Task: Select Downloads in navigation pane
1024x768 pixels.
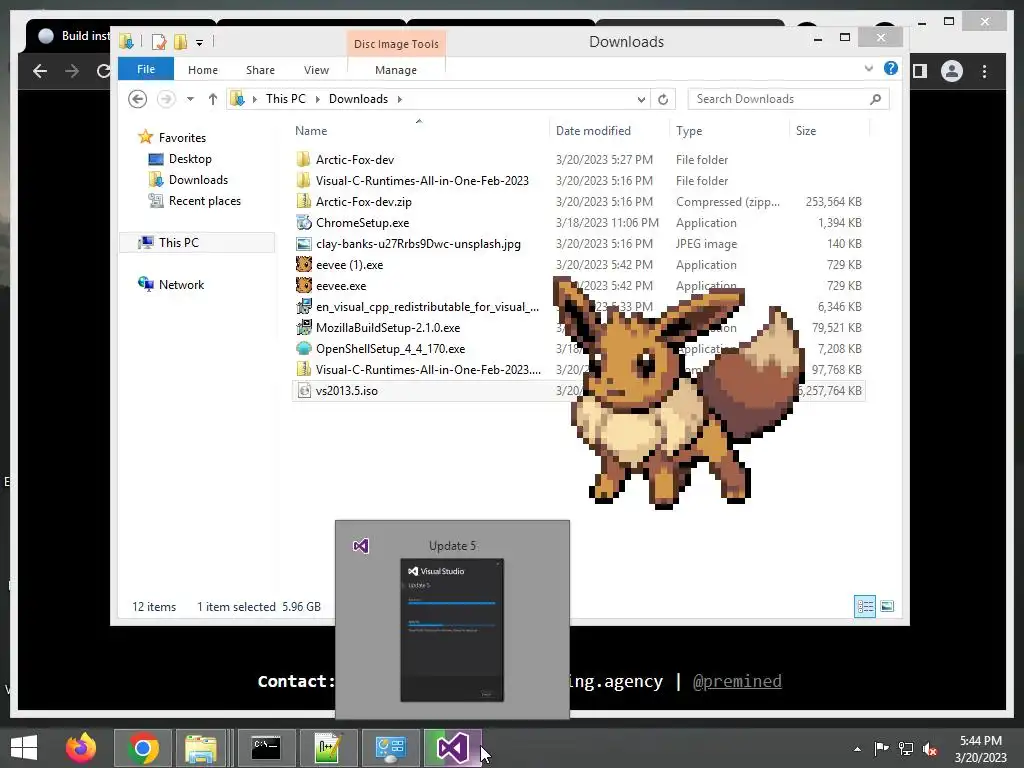Action: pos(198,180)
